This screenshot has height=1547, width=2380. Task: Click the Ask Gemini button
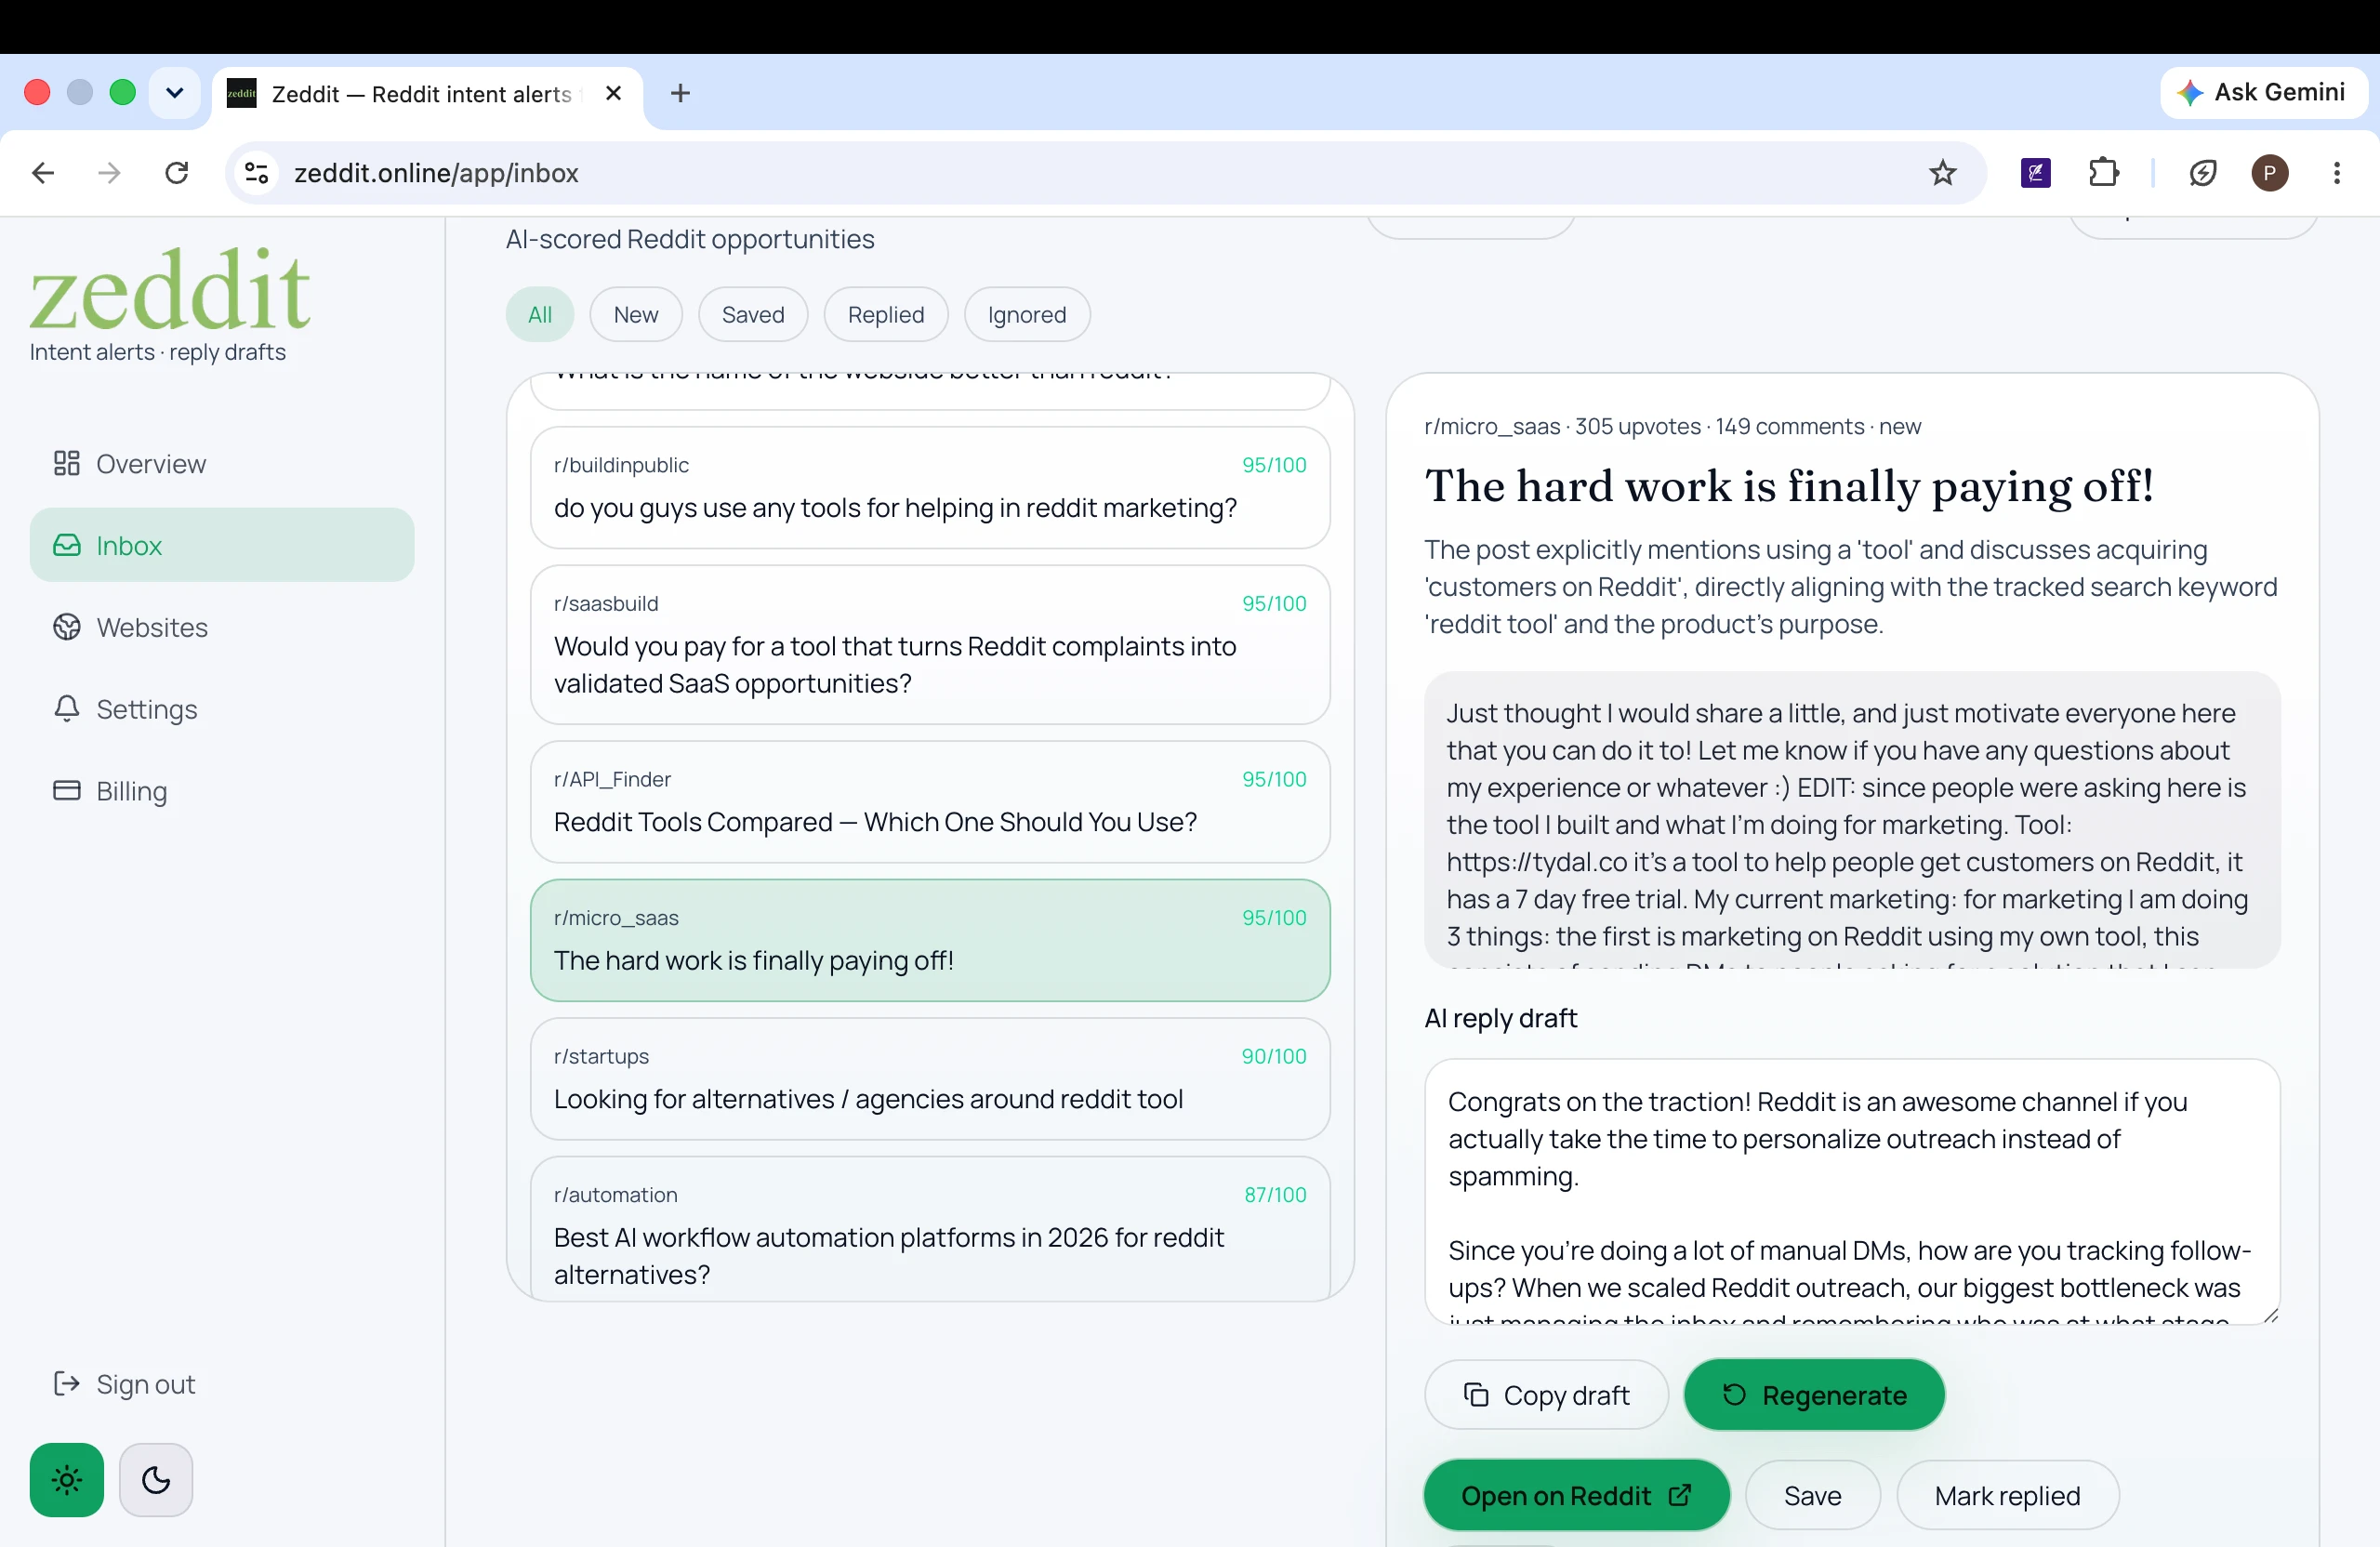pyautogui.click(x=2263, y=92)
